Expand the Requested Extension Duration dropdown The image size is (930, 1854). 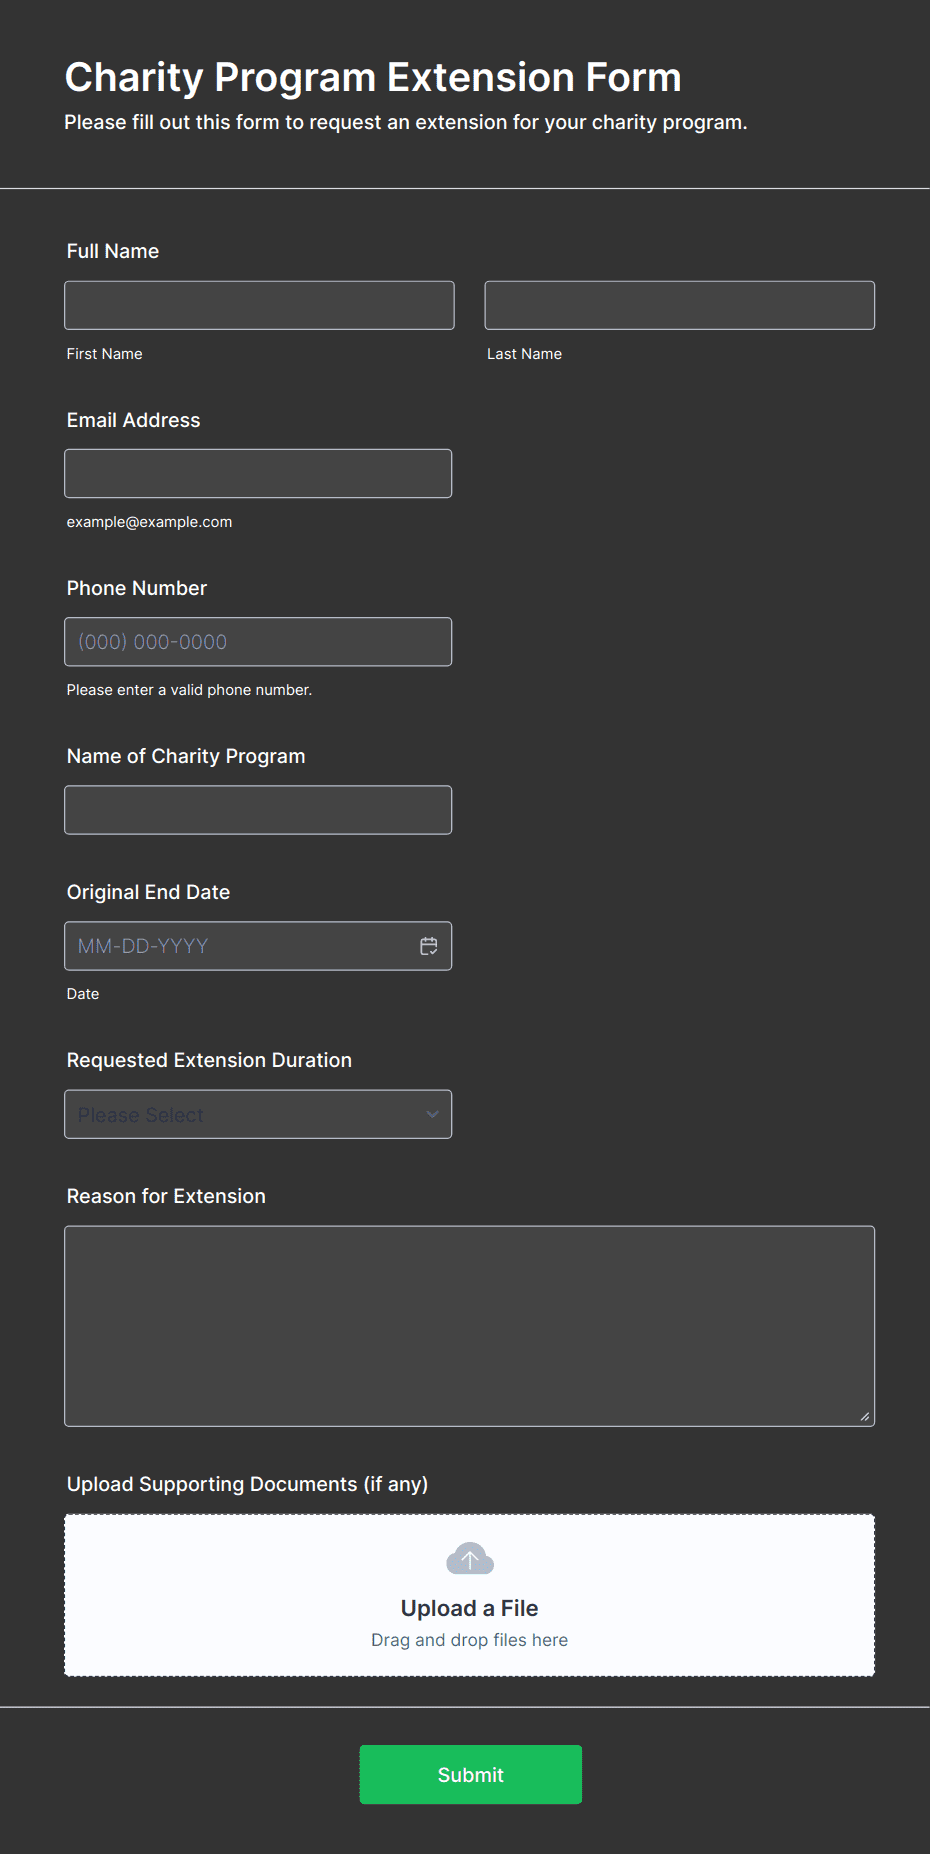tap(258, 1114)
